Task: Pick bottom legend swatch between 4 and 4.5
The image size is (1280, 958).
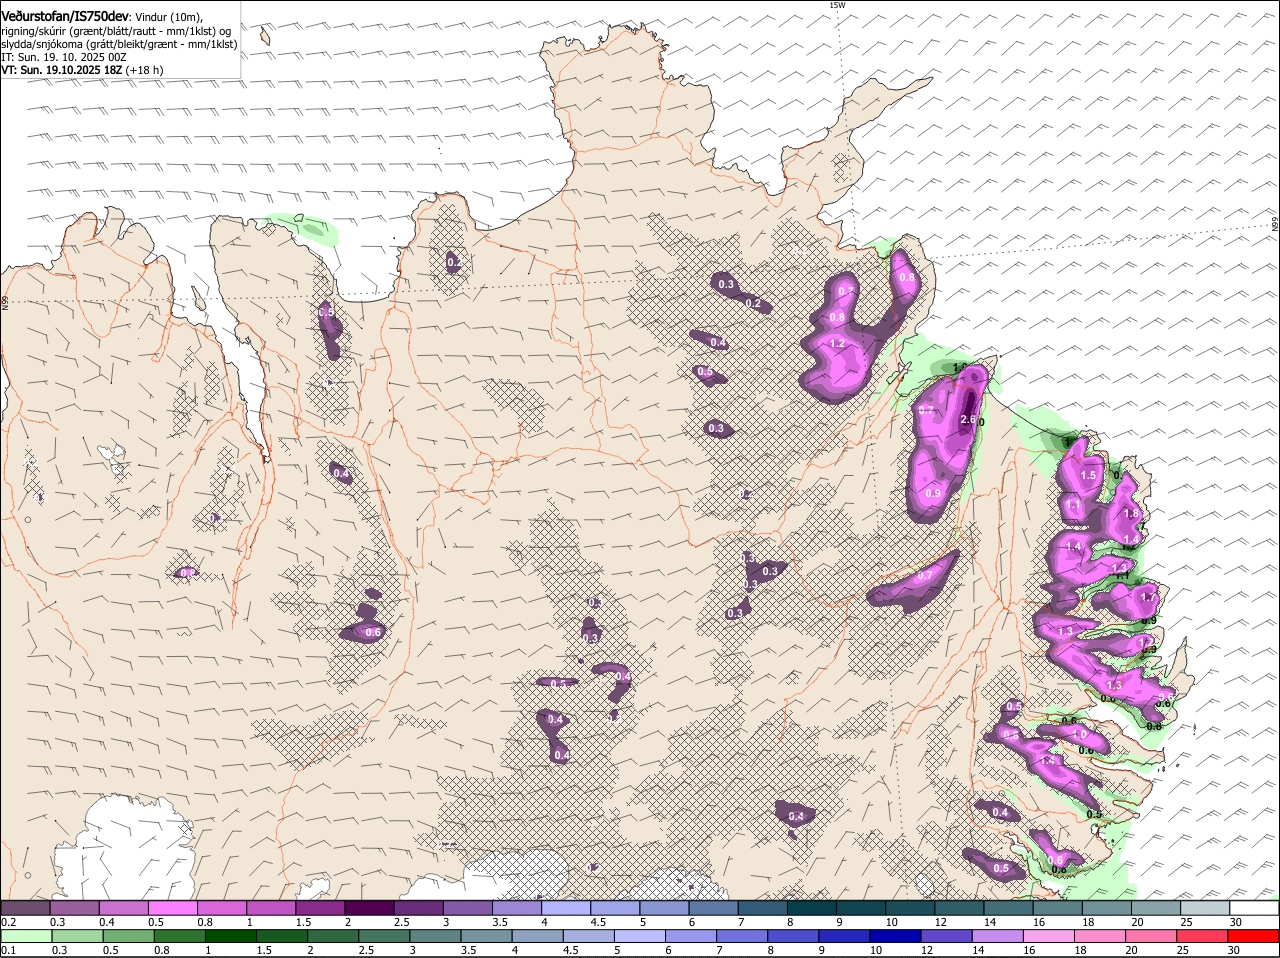Action: point(538,936)
